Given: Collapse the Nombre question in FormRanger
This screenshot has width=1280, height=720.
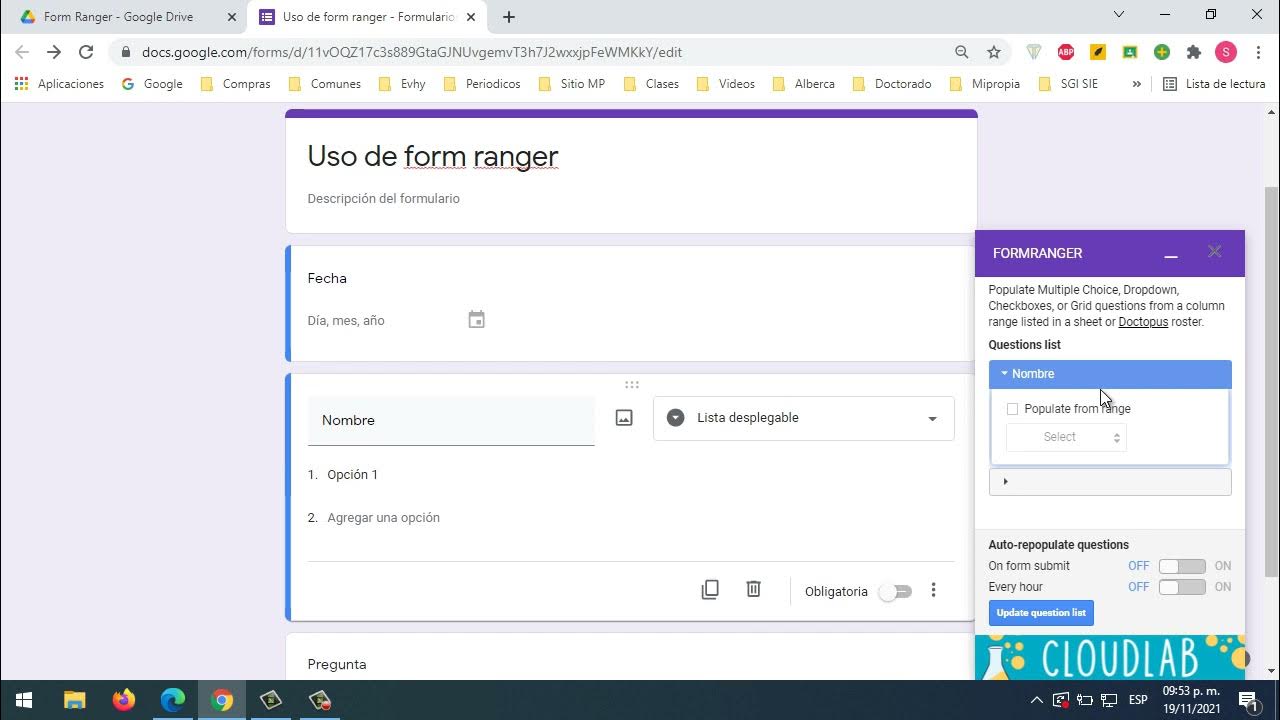Looking at the screenshot, I should click(x=1110, y=374).
